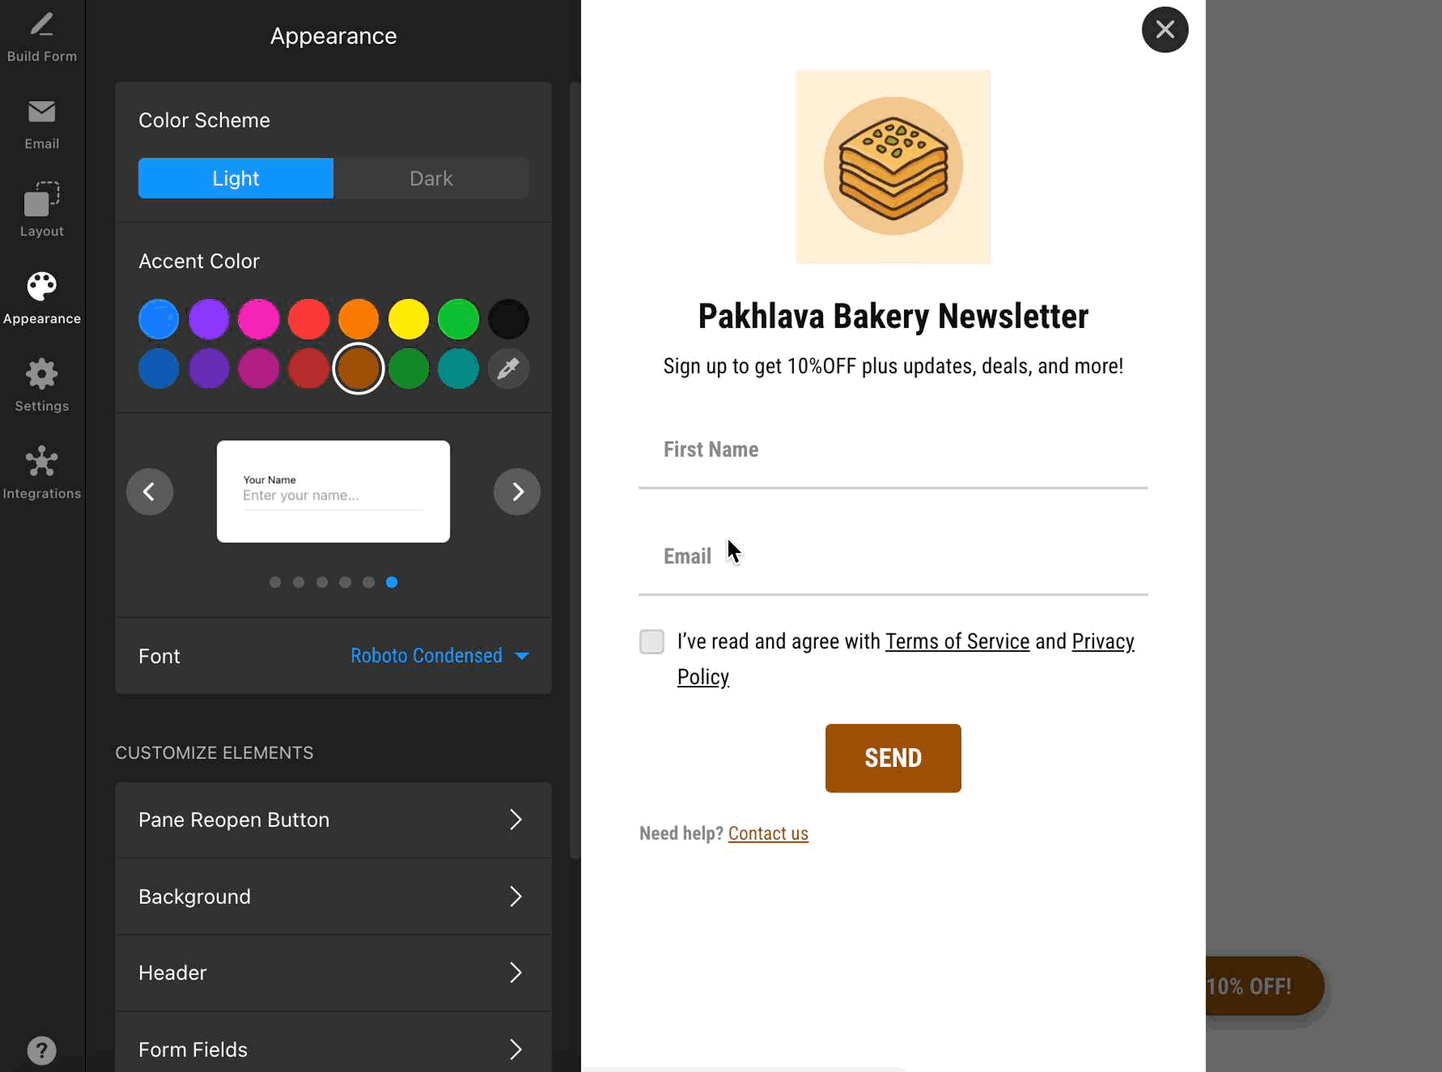
Task: Open the Form Fields customization row
Action: 333,1049
